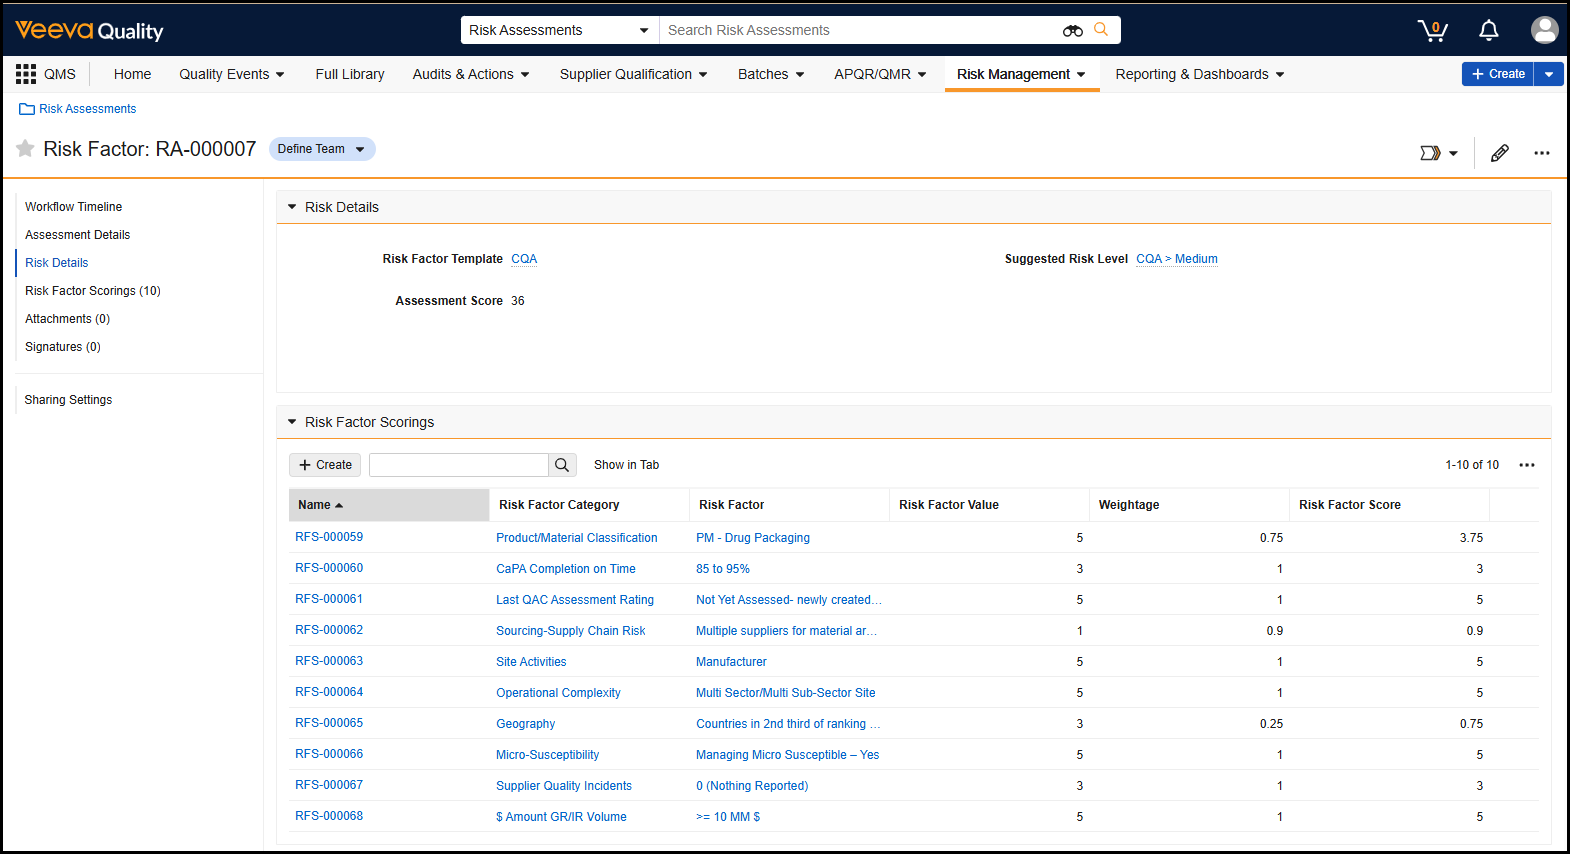Open the RFS-000063 record link
Image resolution: width=1570 pixels, height=854 pixels.
329,661
